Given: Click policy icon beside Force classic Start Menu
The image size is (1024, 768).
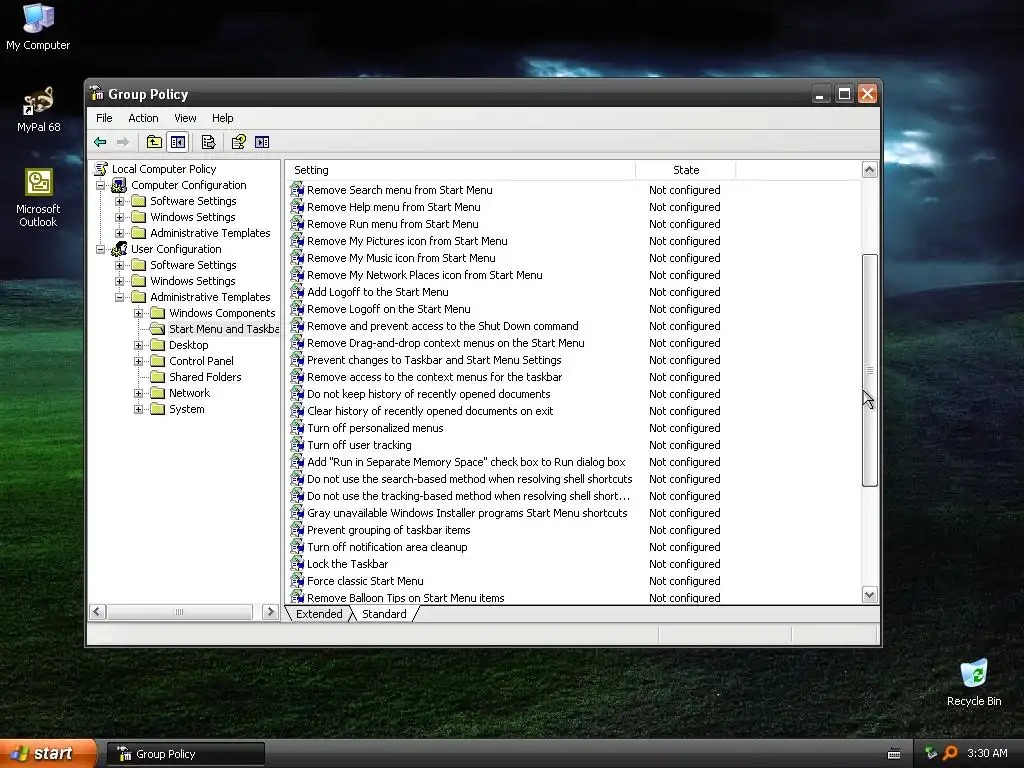Looking at the screenshot, I should point(297,581).
